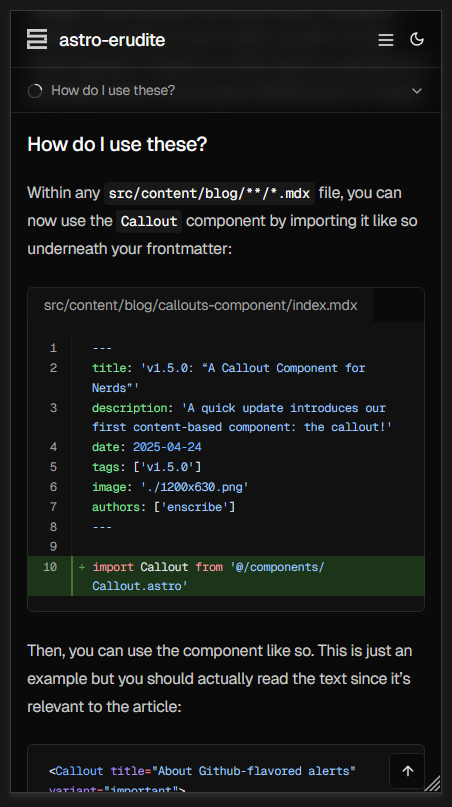Click the circular reading progress indicator
The width and height of the screenshot is (452, 807).
pyautogui.click(x=35, y=91)
